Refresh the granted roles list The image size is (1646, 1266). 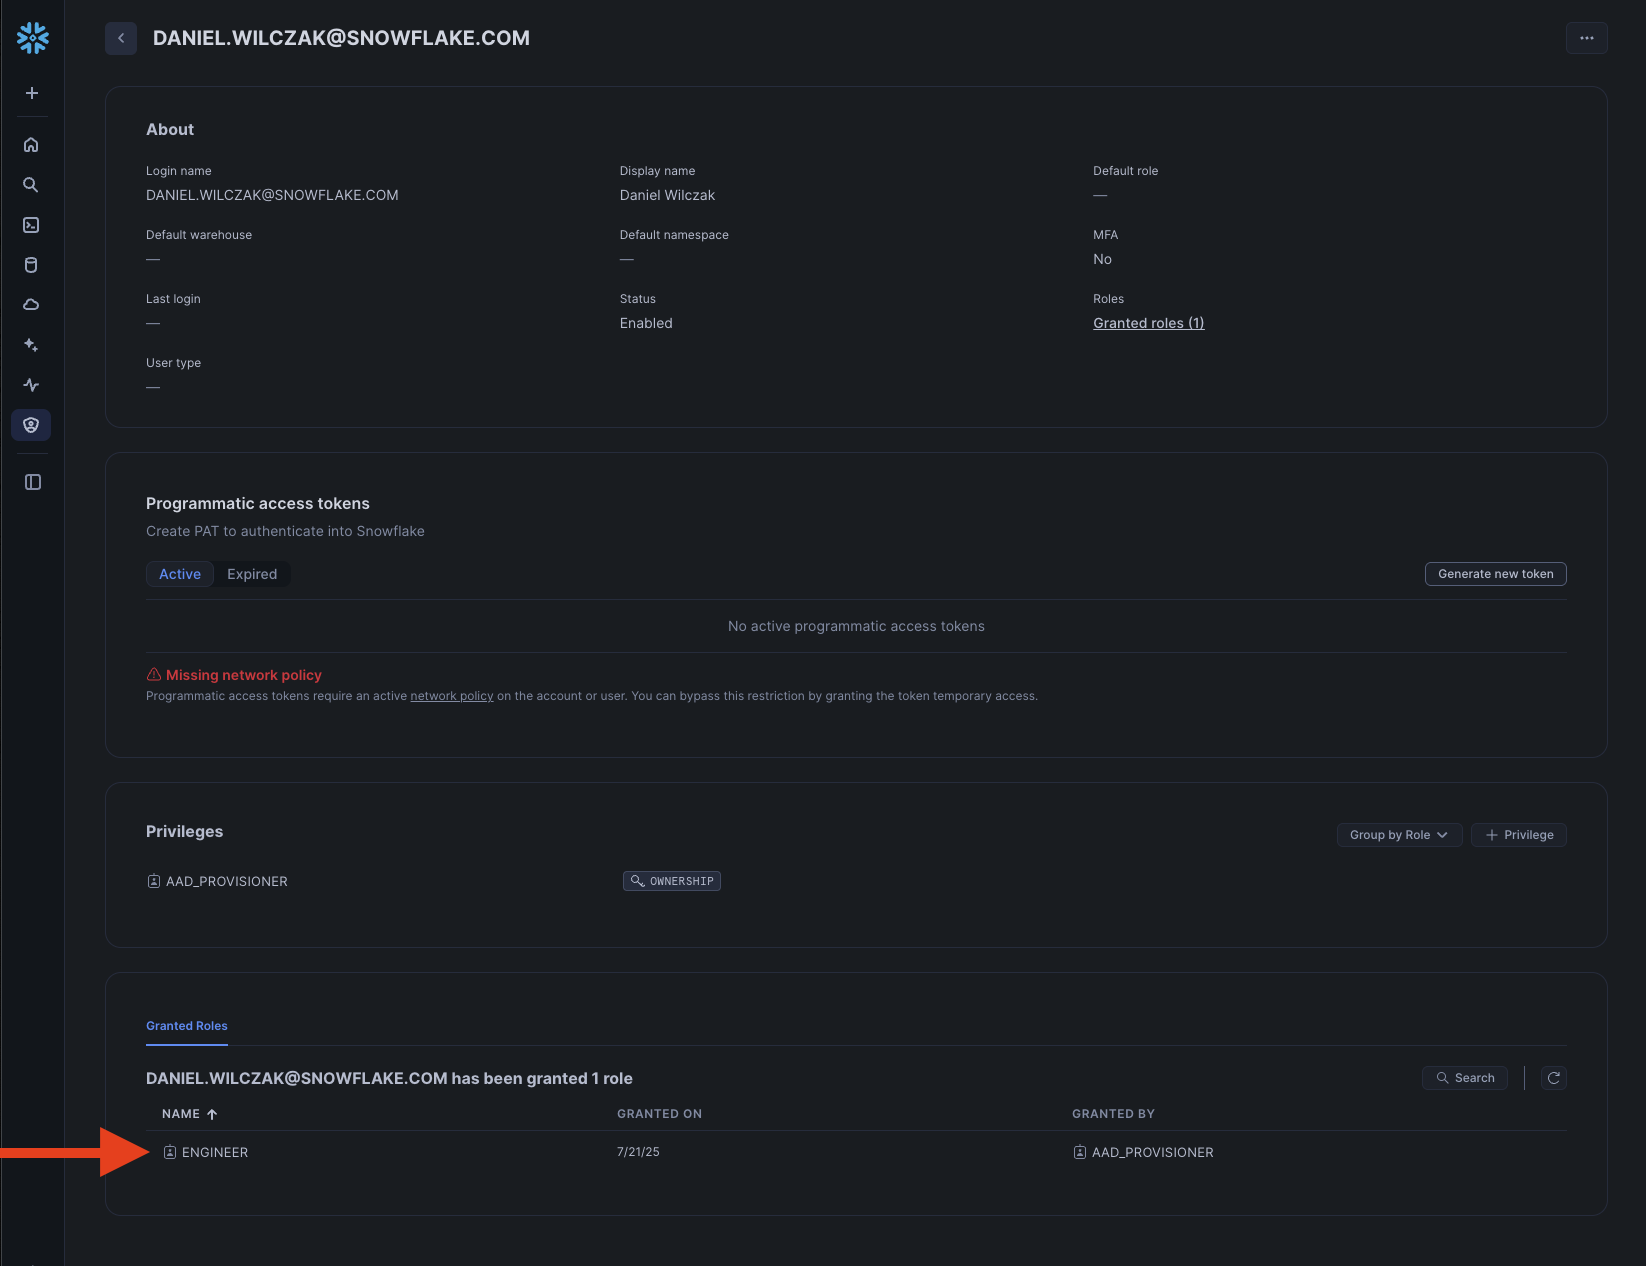(x=1553, y=1078)
